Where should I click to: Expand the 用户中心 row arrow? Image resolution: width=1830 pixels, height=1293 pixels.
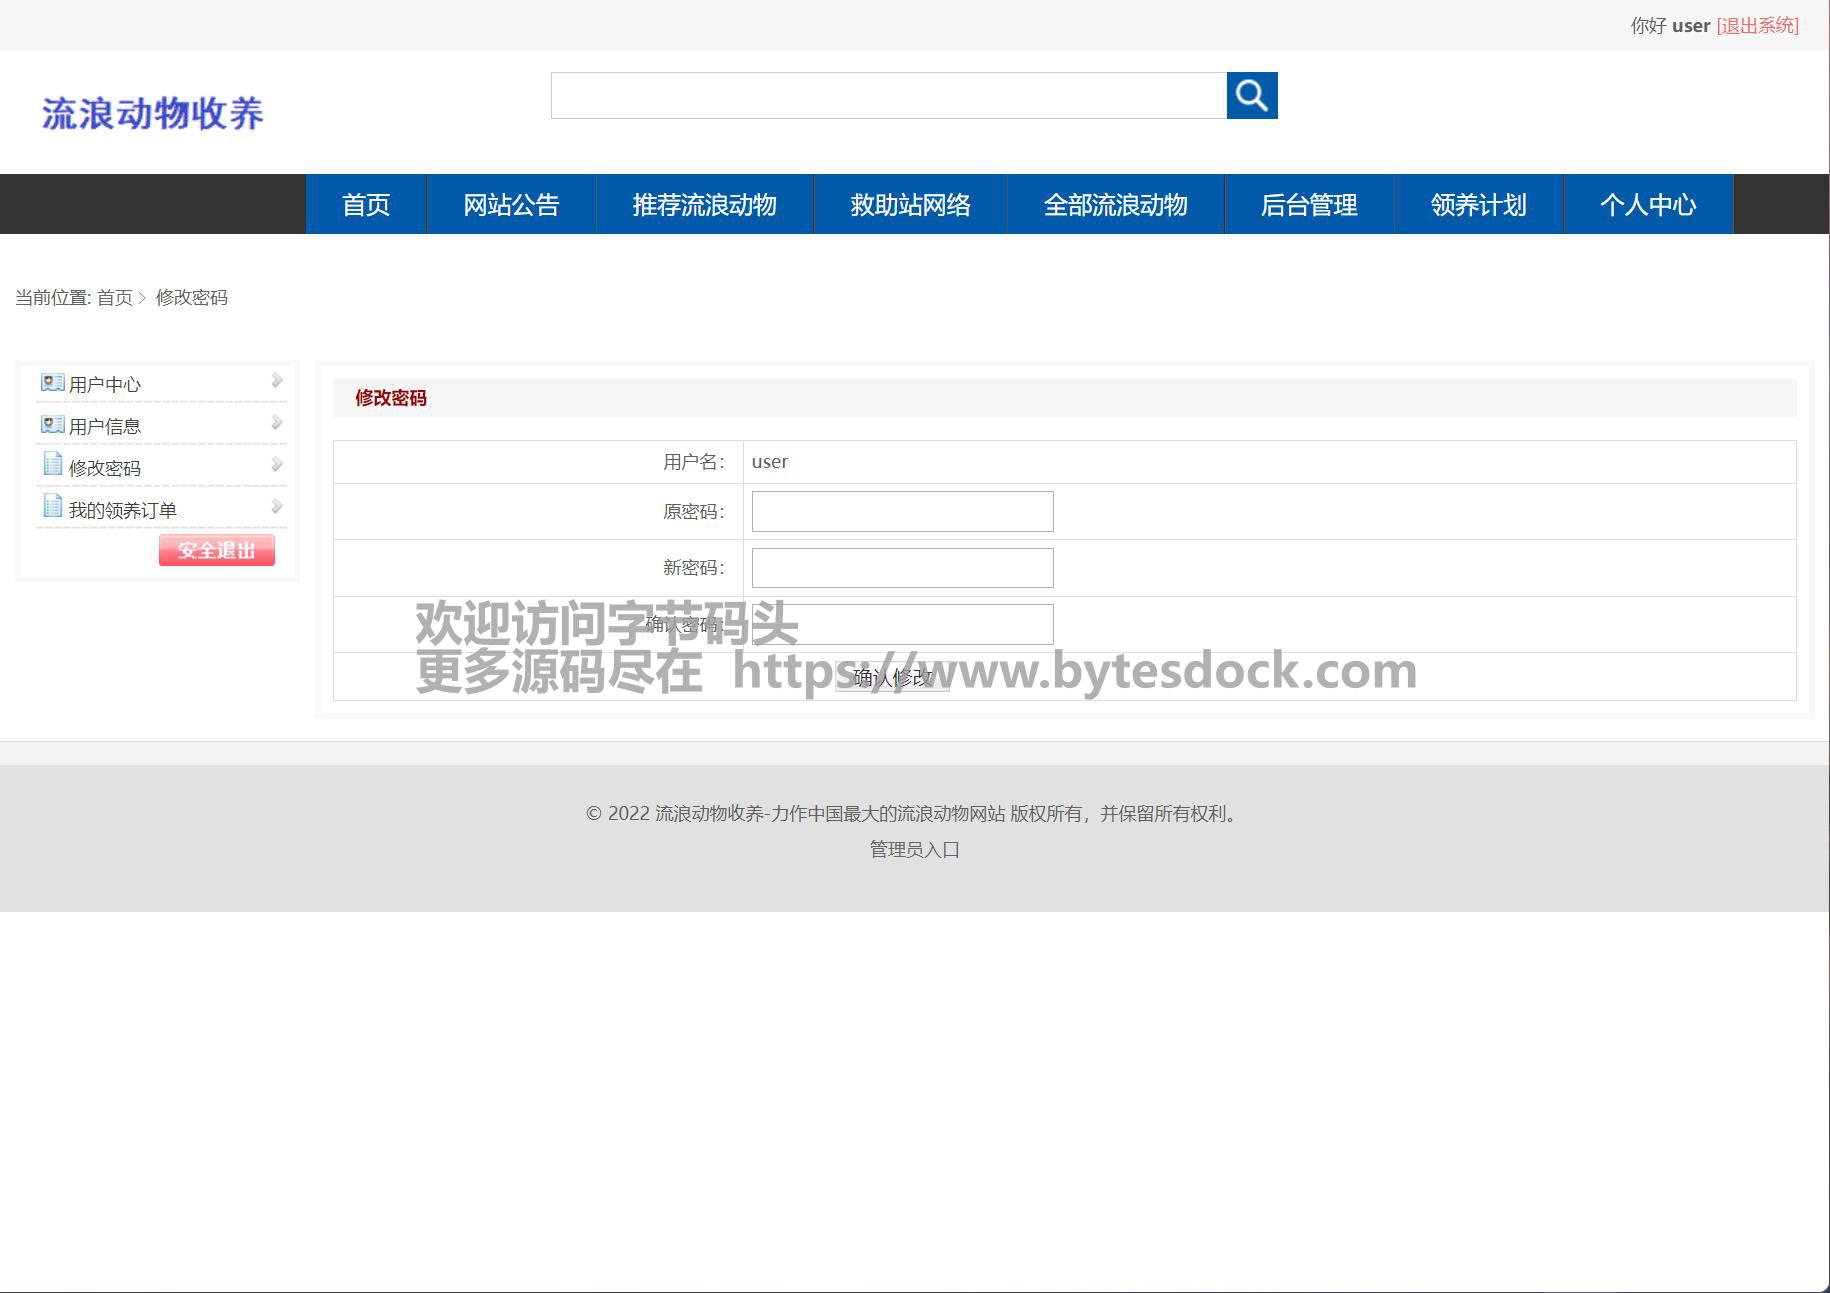click(277, 381)
